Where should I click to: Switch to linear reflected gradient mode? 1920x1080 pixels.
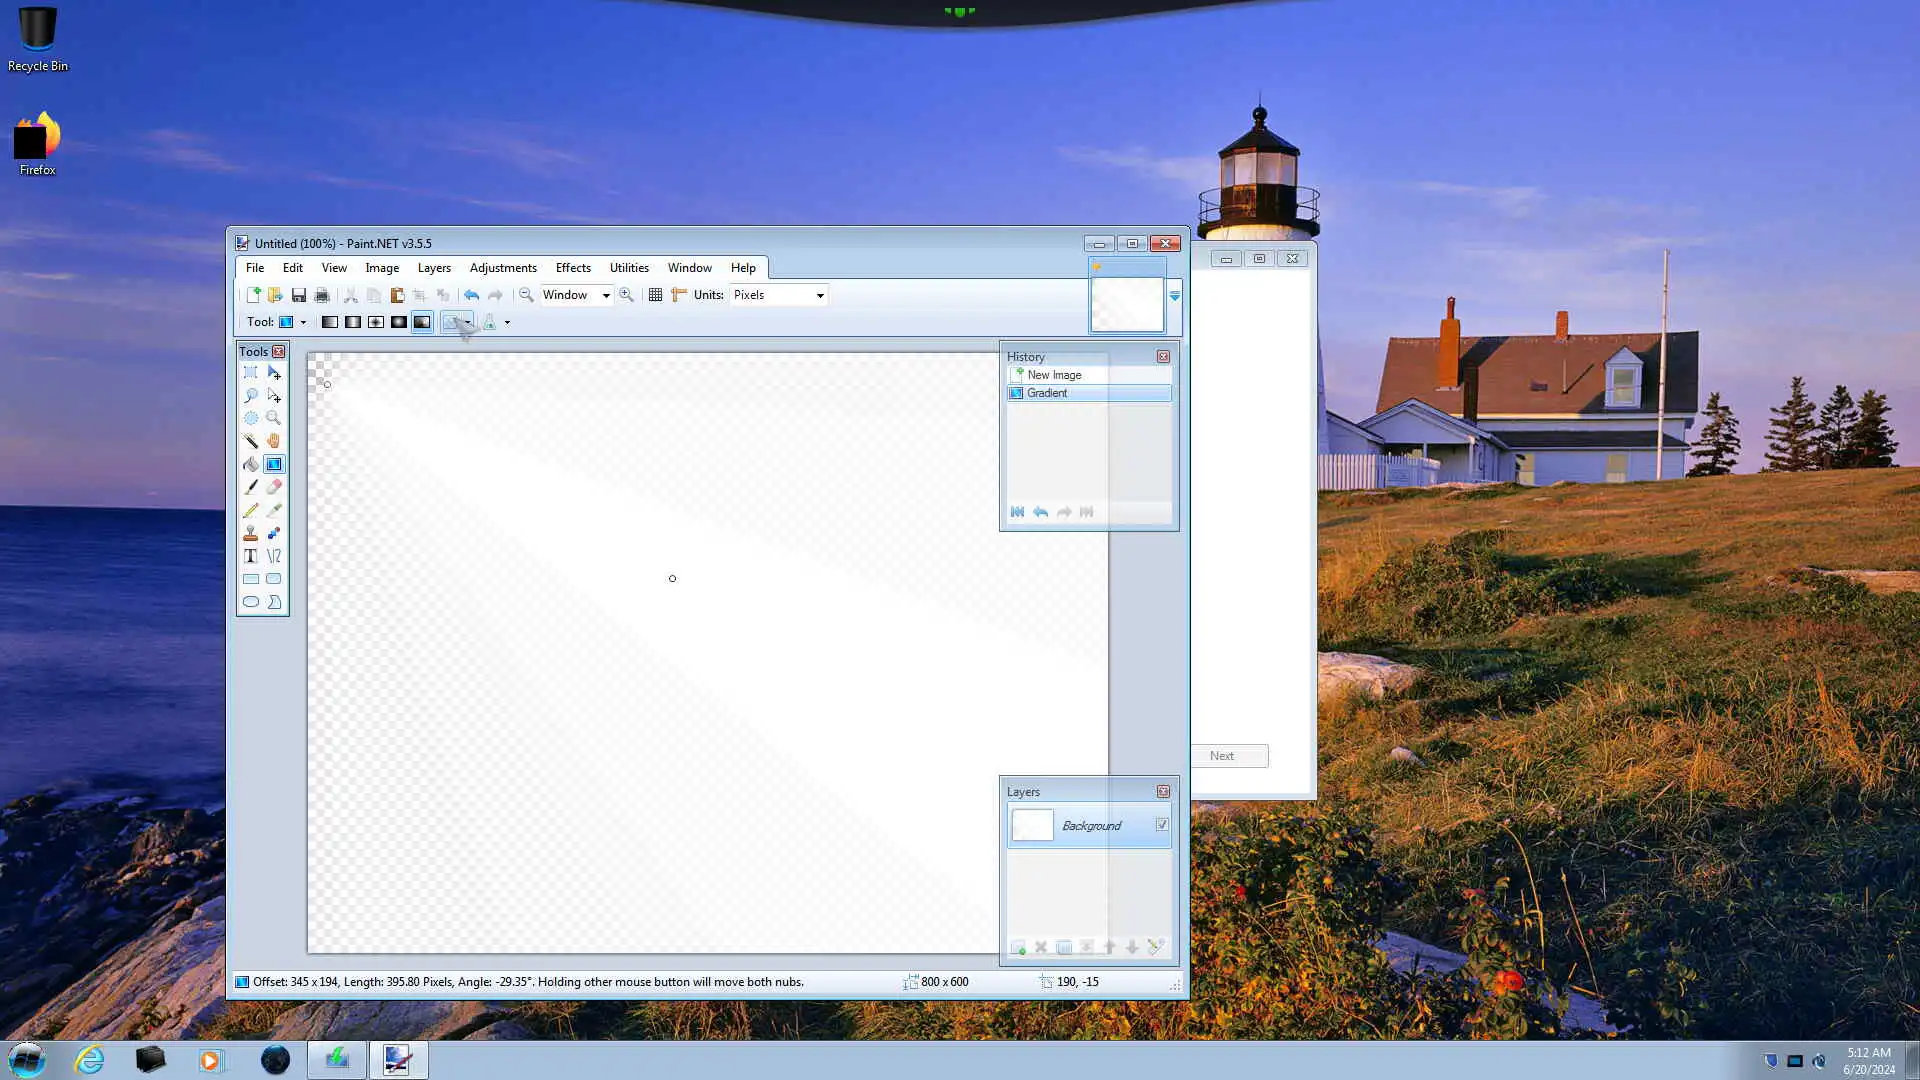tap(353, 322)
